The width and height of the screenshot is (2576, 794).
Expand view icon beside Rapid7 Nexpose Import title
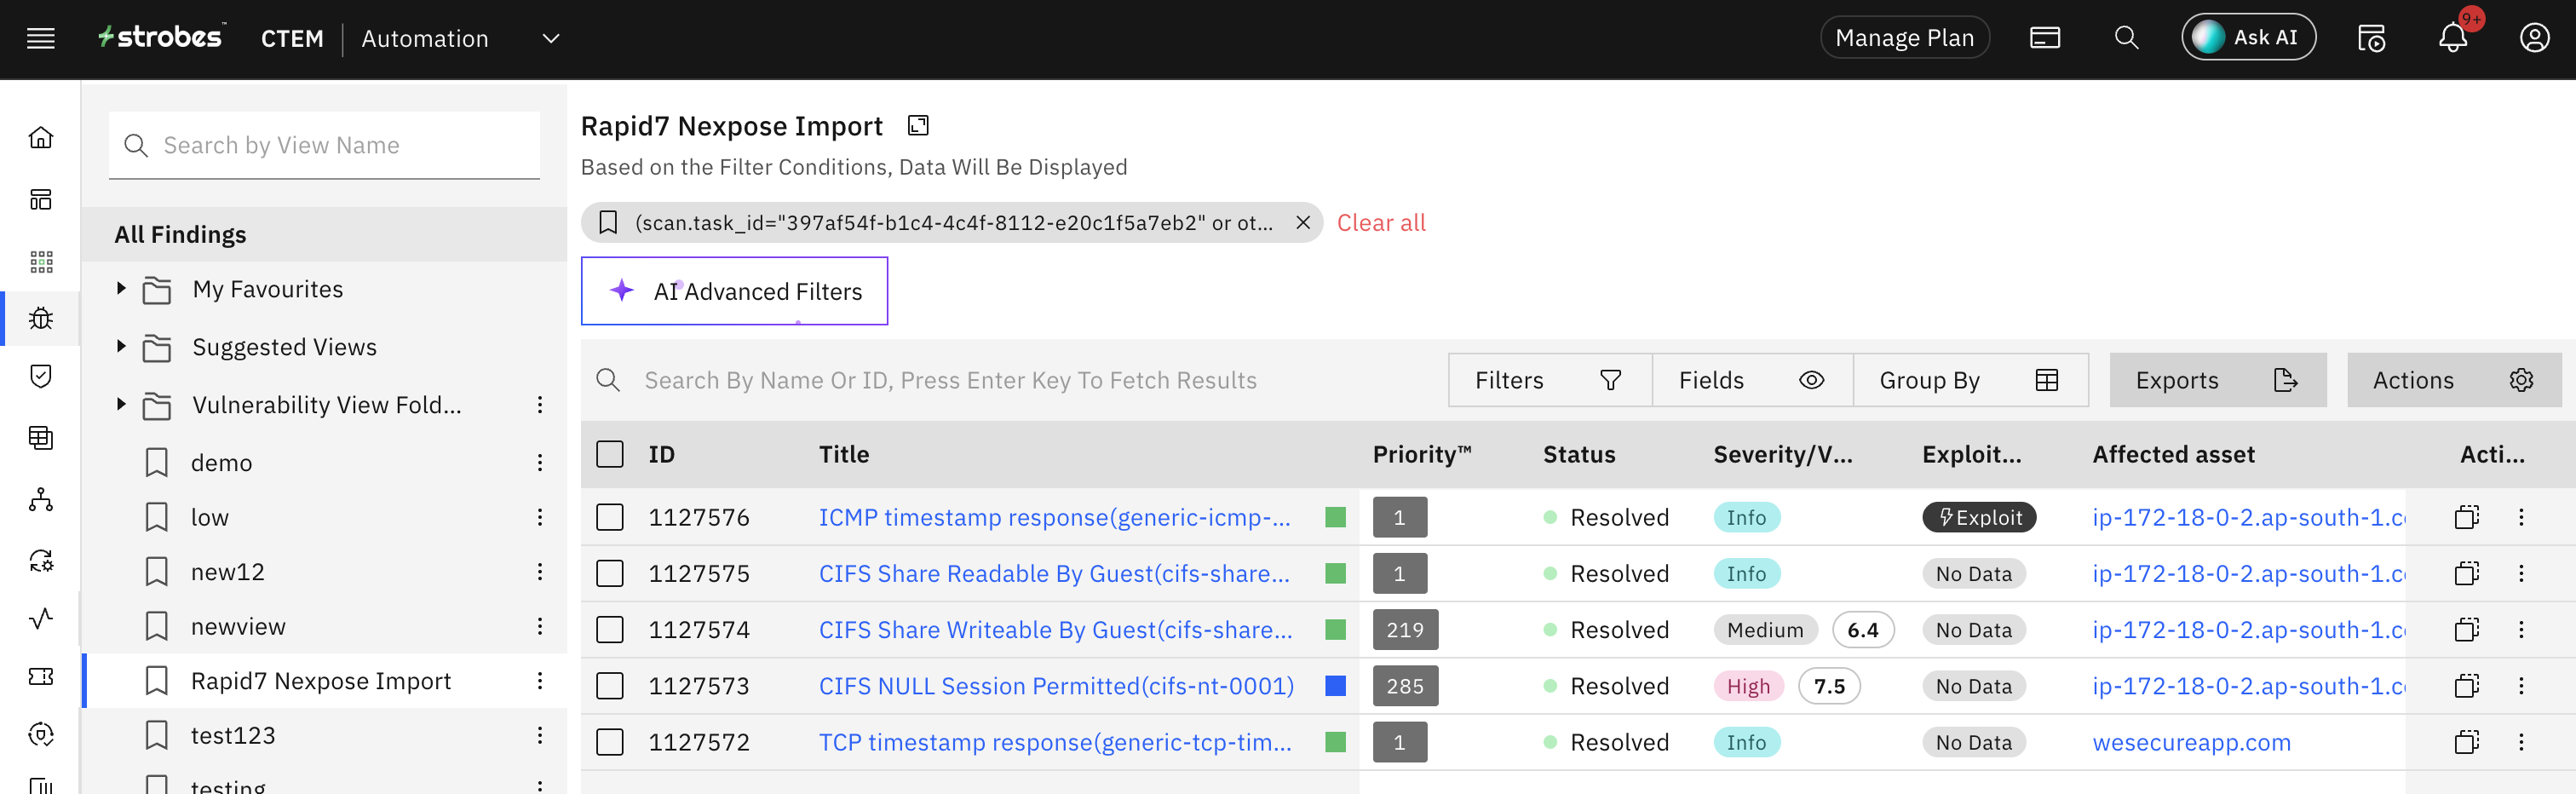point(918,126)
